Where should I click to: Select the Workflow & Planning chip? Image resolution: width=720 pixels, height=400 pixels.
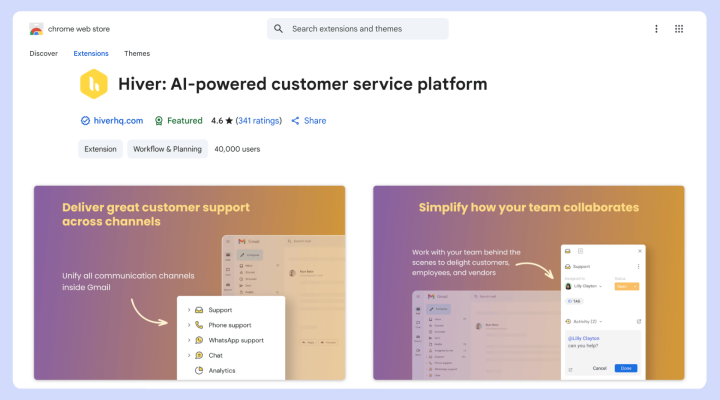168,149
